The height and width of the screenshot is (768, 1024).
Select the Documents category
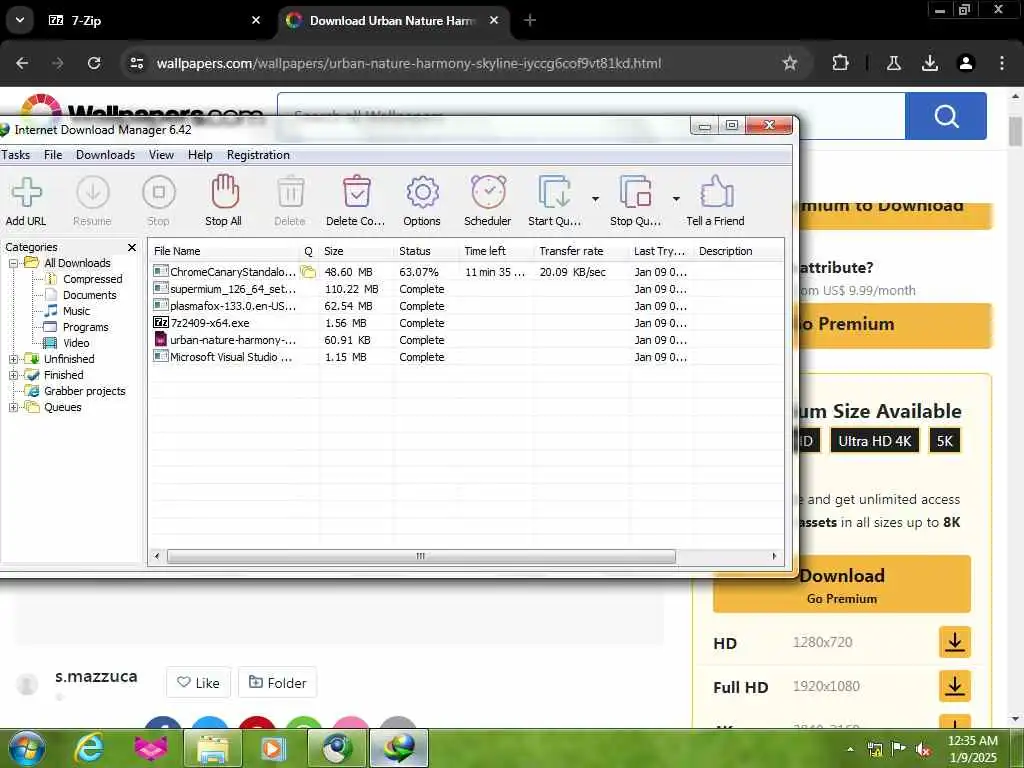coord(89,295)
